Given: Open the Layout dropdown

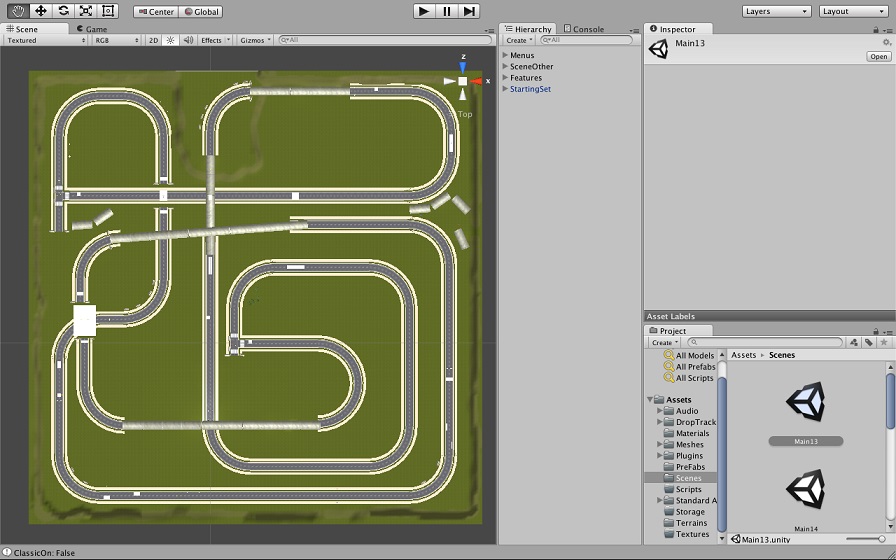Looking at the screenshot, I should pos(853,11).
